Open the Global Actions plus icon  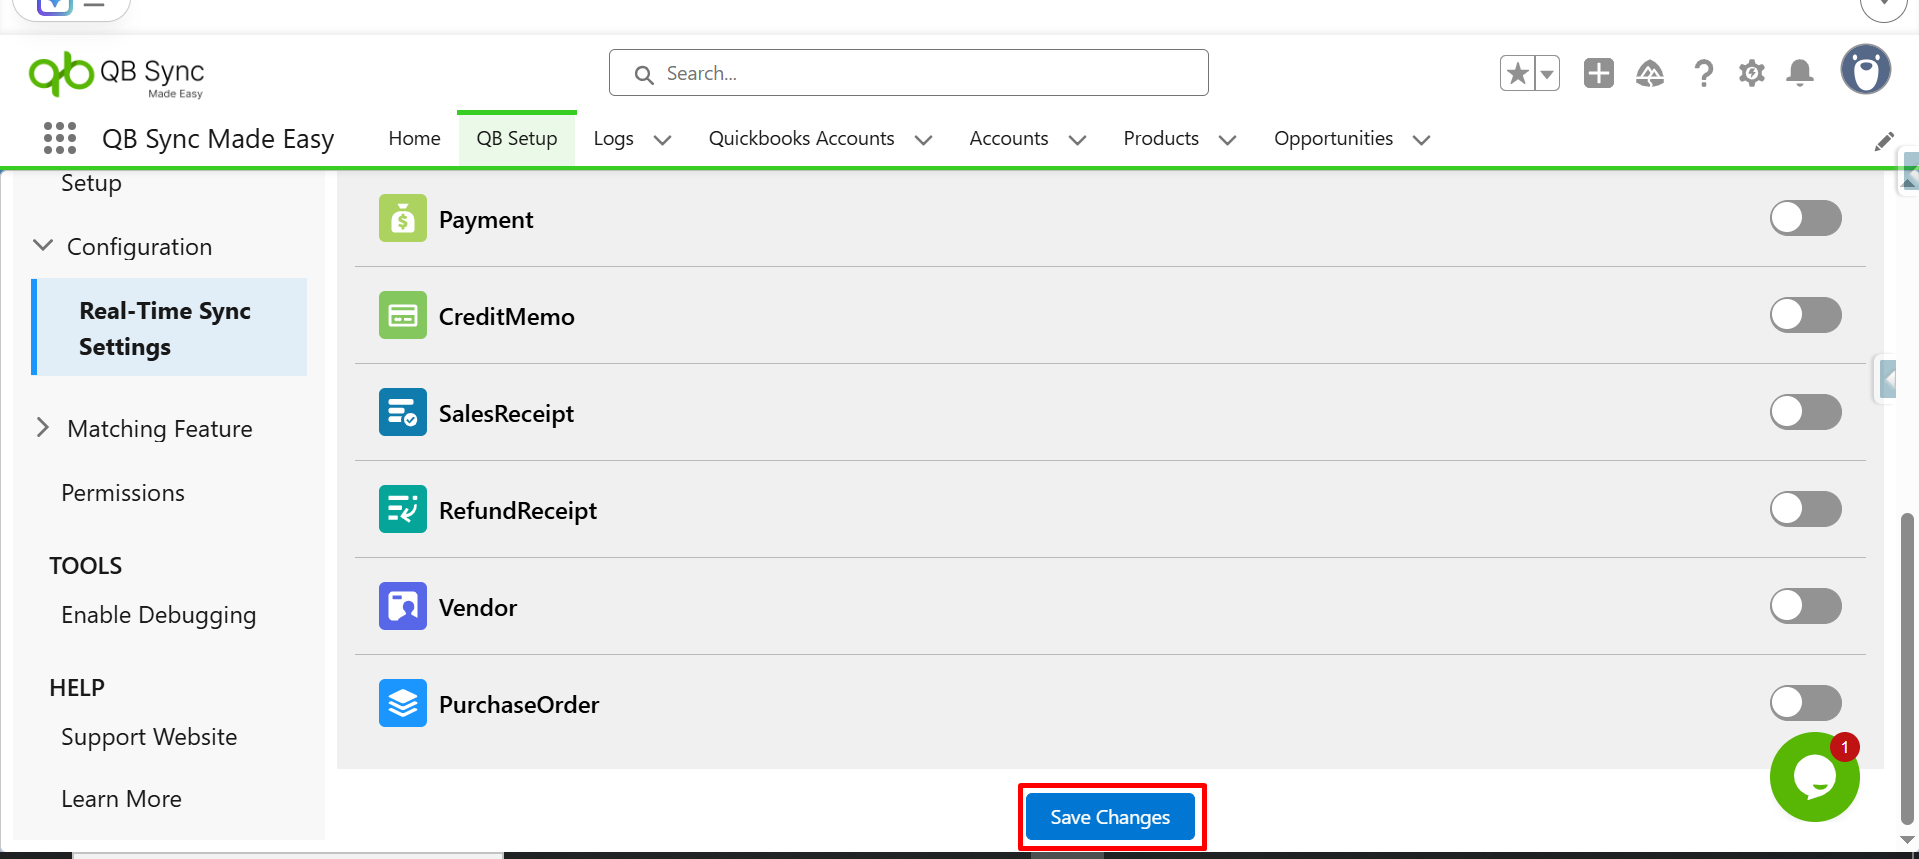[x=1598, y=73]
